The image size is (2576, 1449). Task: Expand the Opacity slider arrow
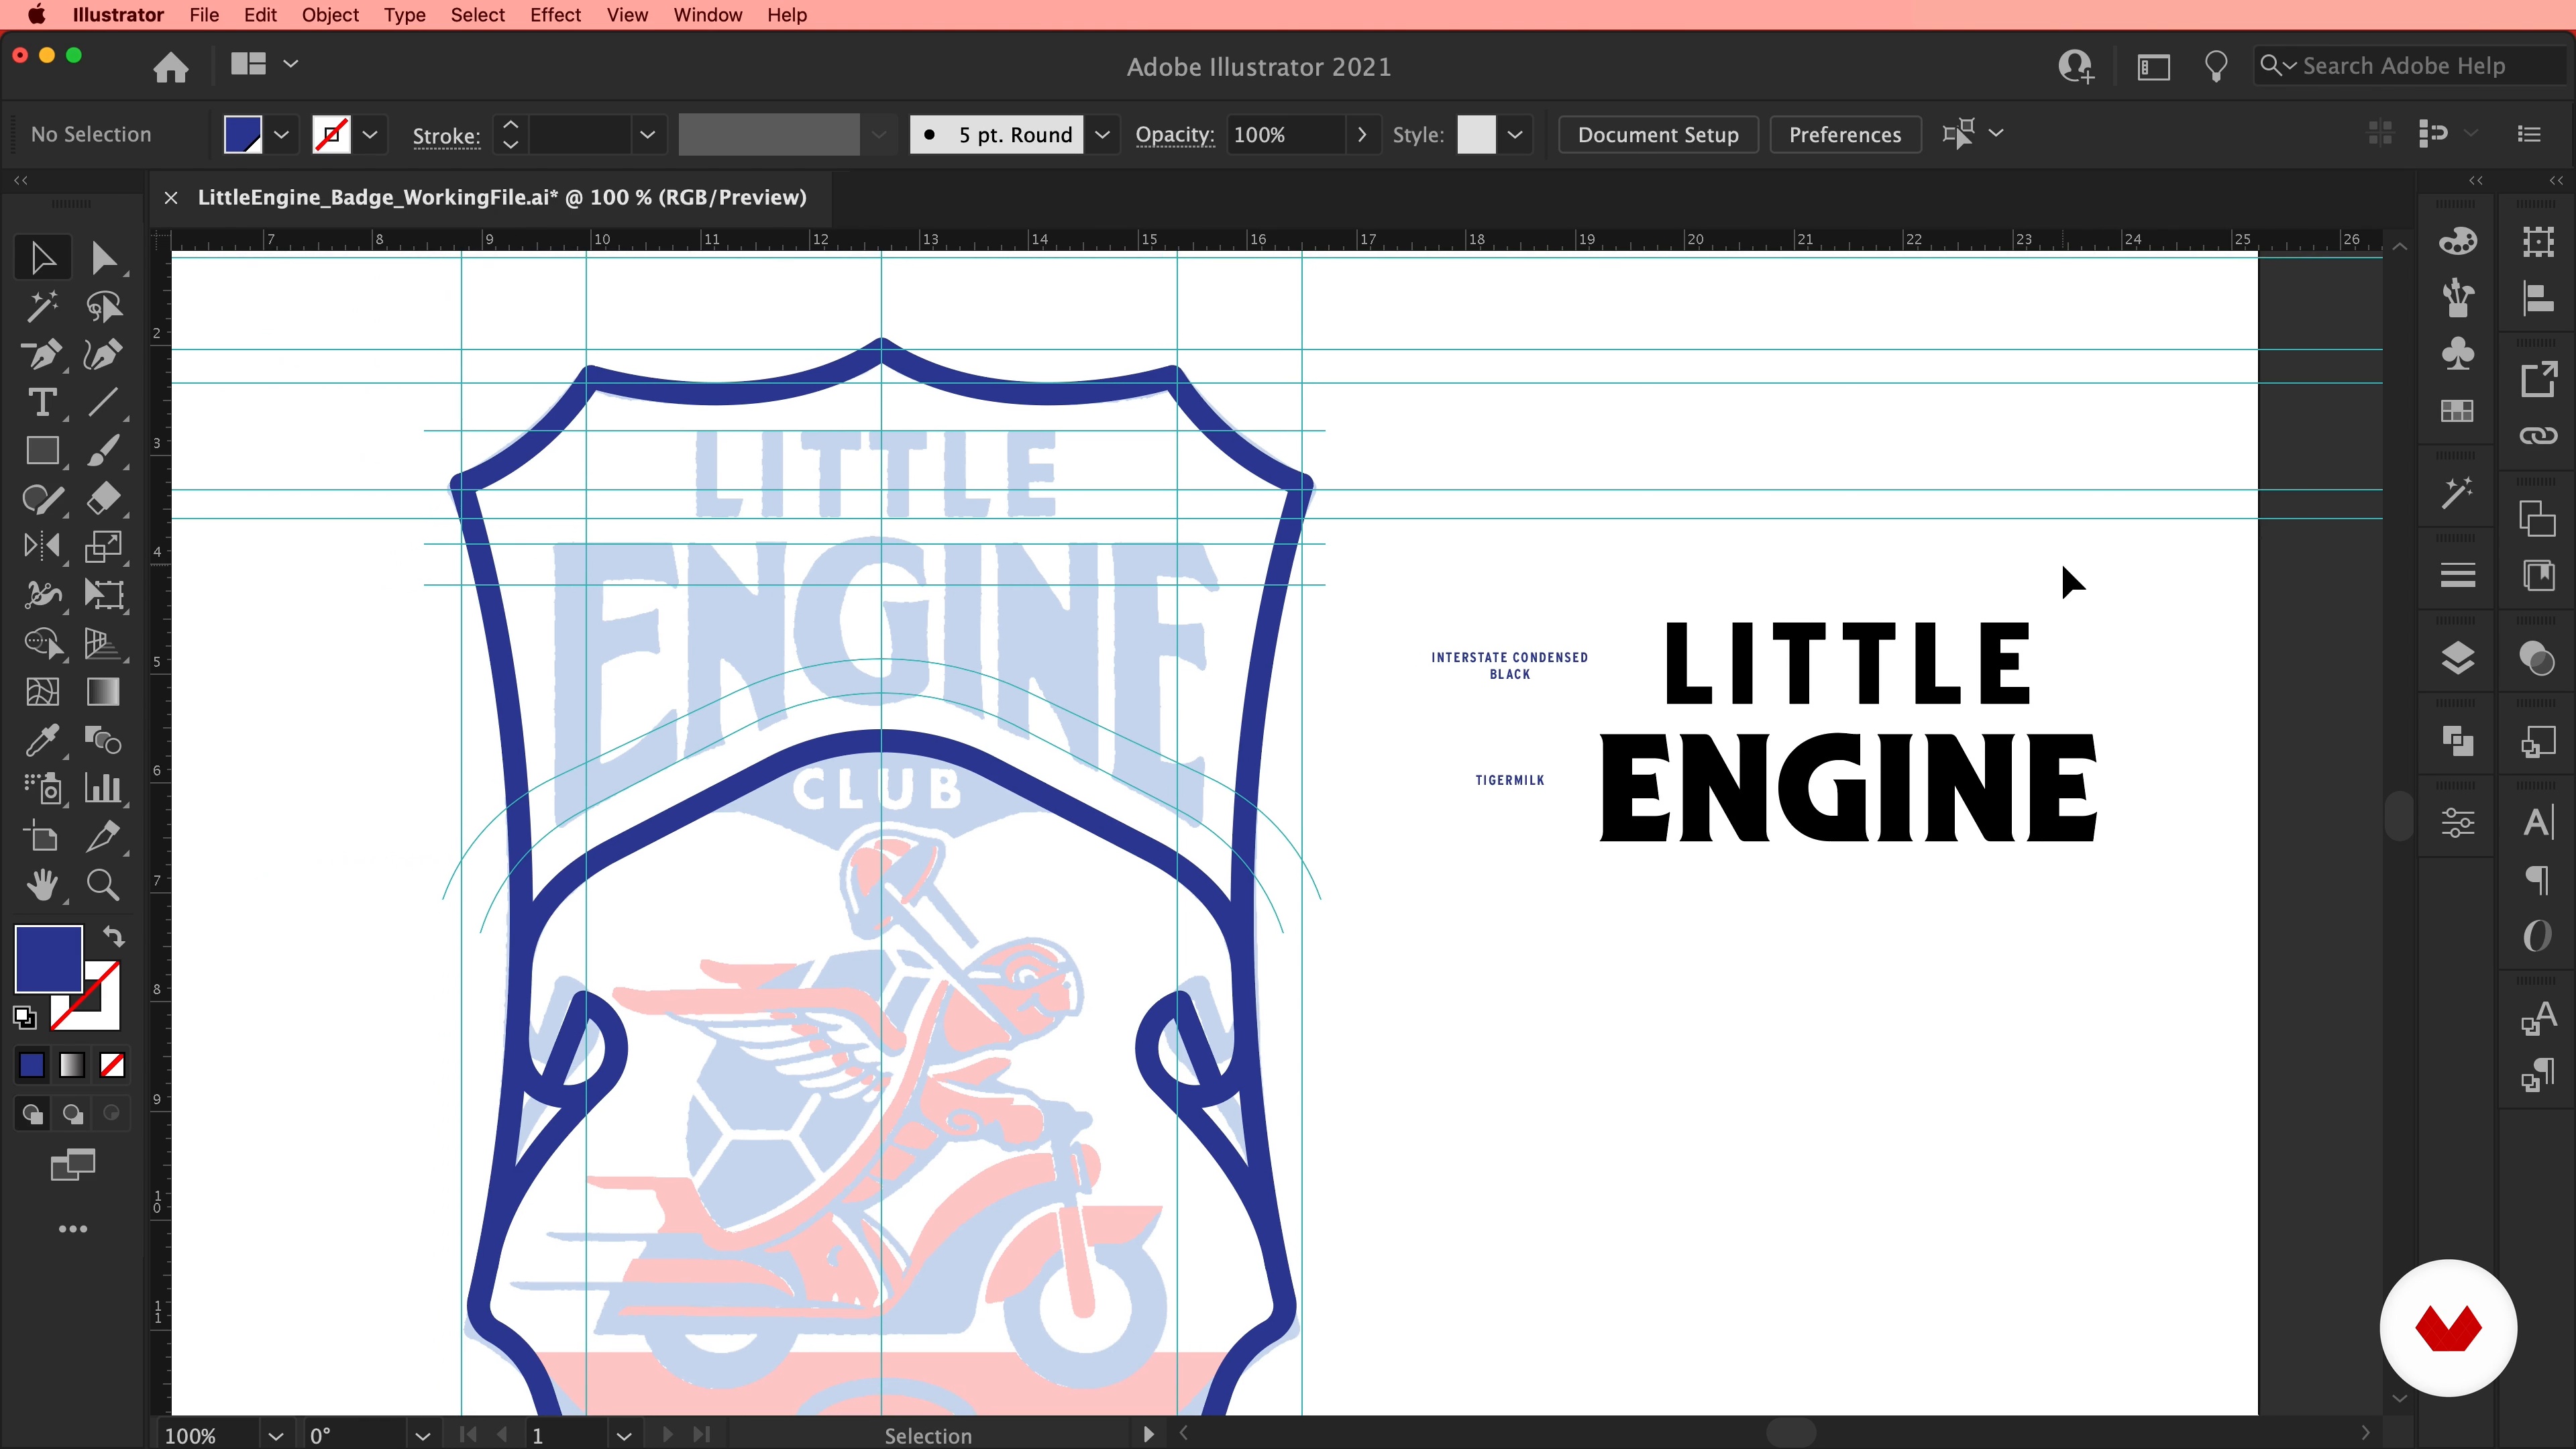(x=1361, y=134)
